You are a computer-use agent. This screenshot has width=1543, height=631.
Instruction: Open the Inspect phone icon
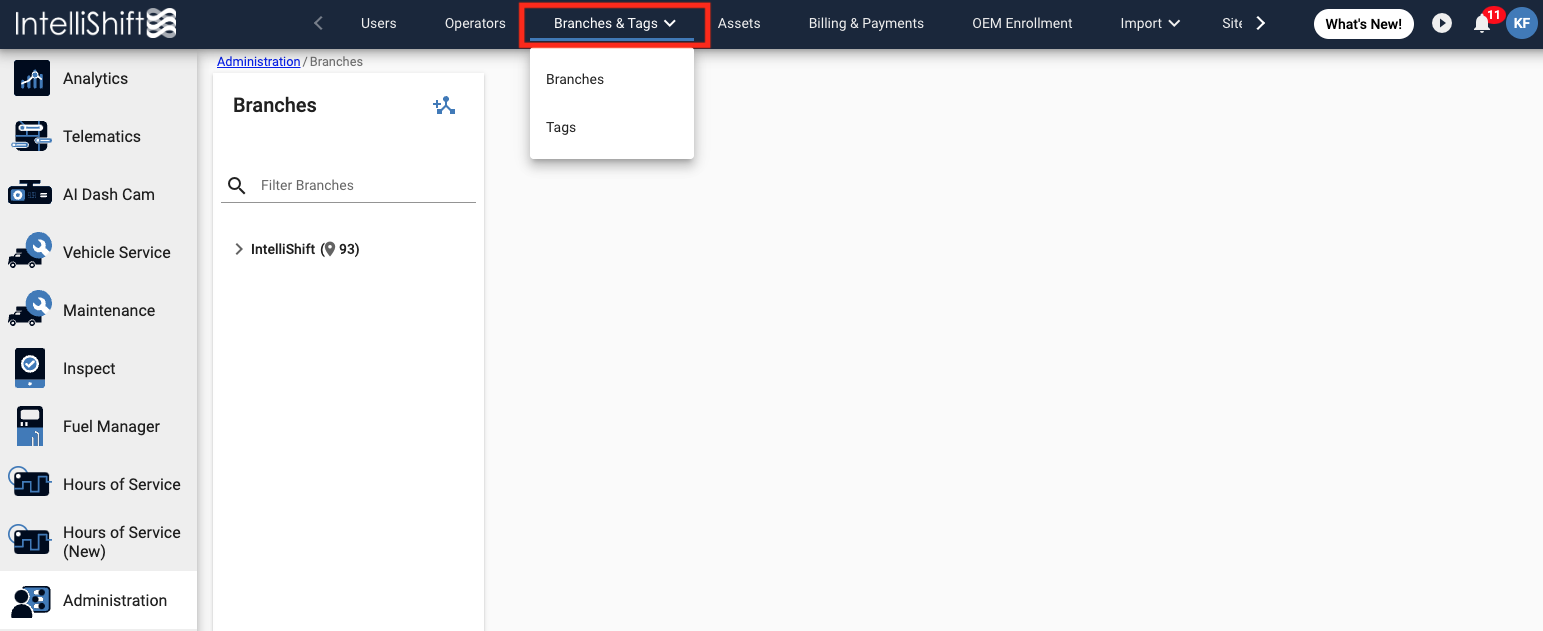(x=30, y=368)
